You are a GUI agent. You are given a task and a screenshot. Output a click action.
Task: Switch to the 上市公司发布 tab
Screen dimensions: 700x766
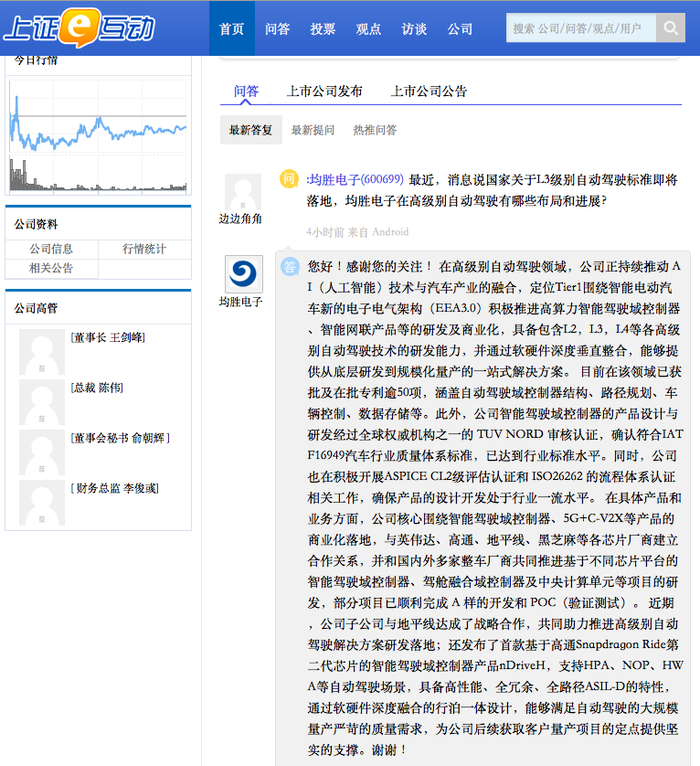pos(324,91)
